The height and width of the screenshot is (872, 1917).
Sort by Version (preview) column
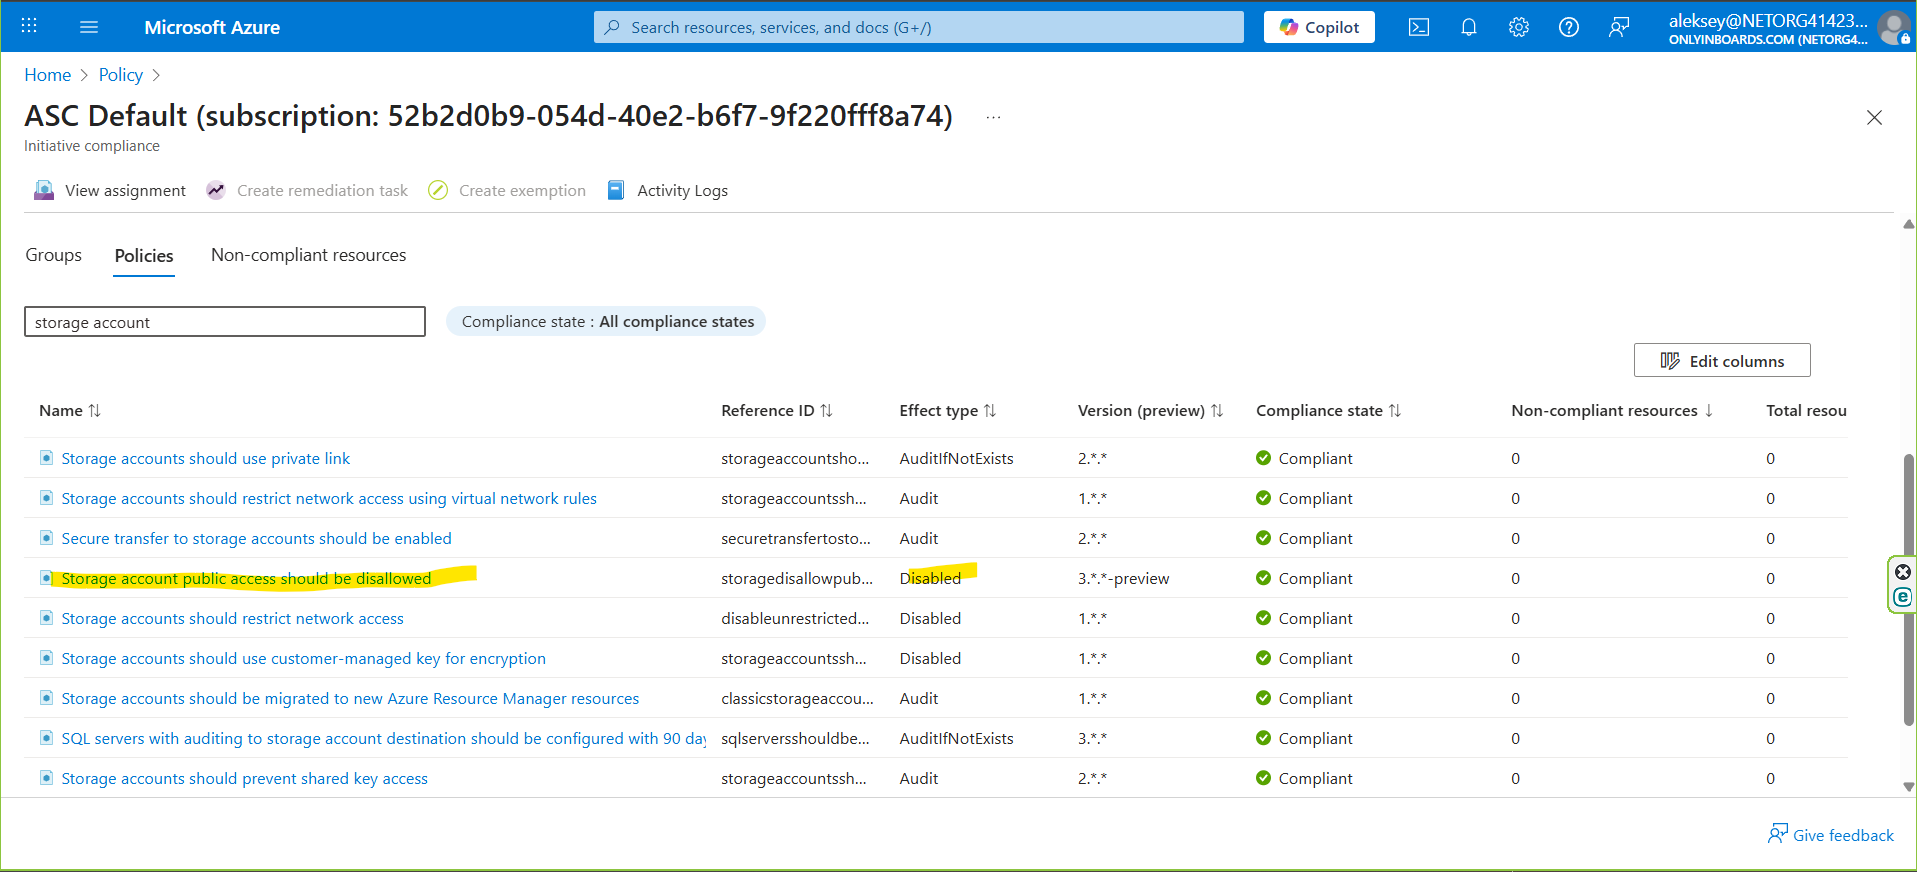[x=1150, y=410]
